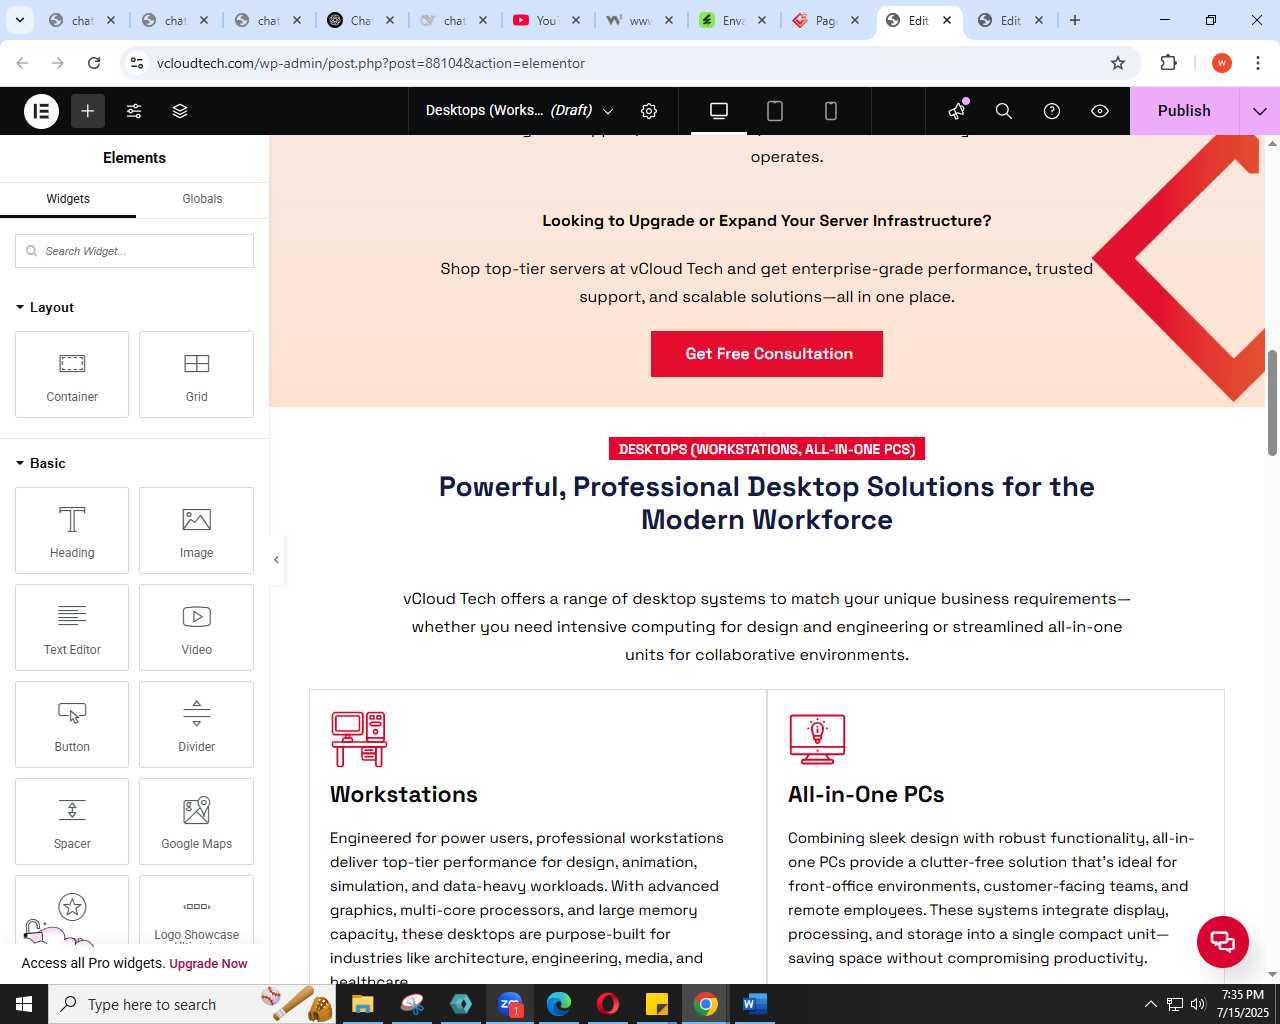The height and width of the screenshot is (1024, 1280).
Task: Select the Workstations heading
Action: (404, 794)
